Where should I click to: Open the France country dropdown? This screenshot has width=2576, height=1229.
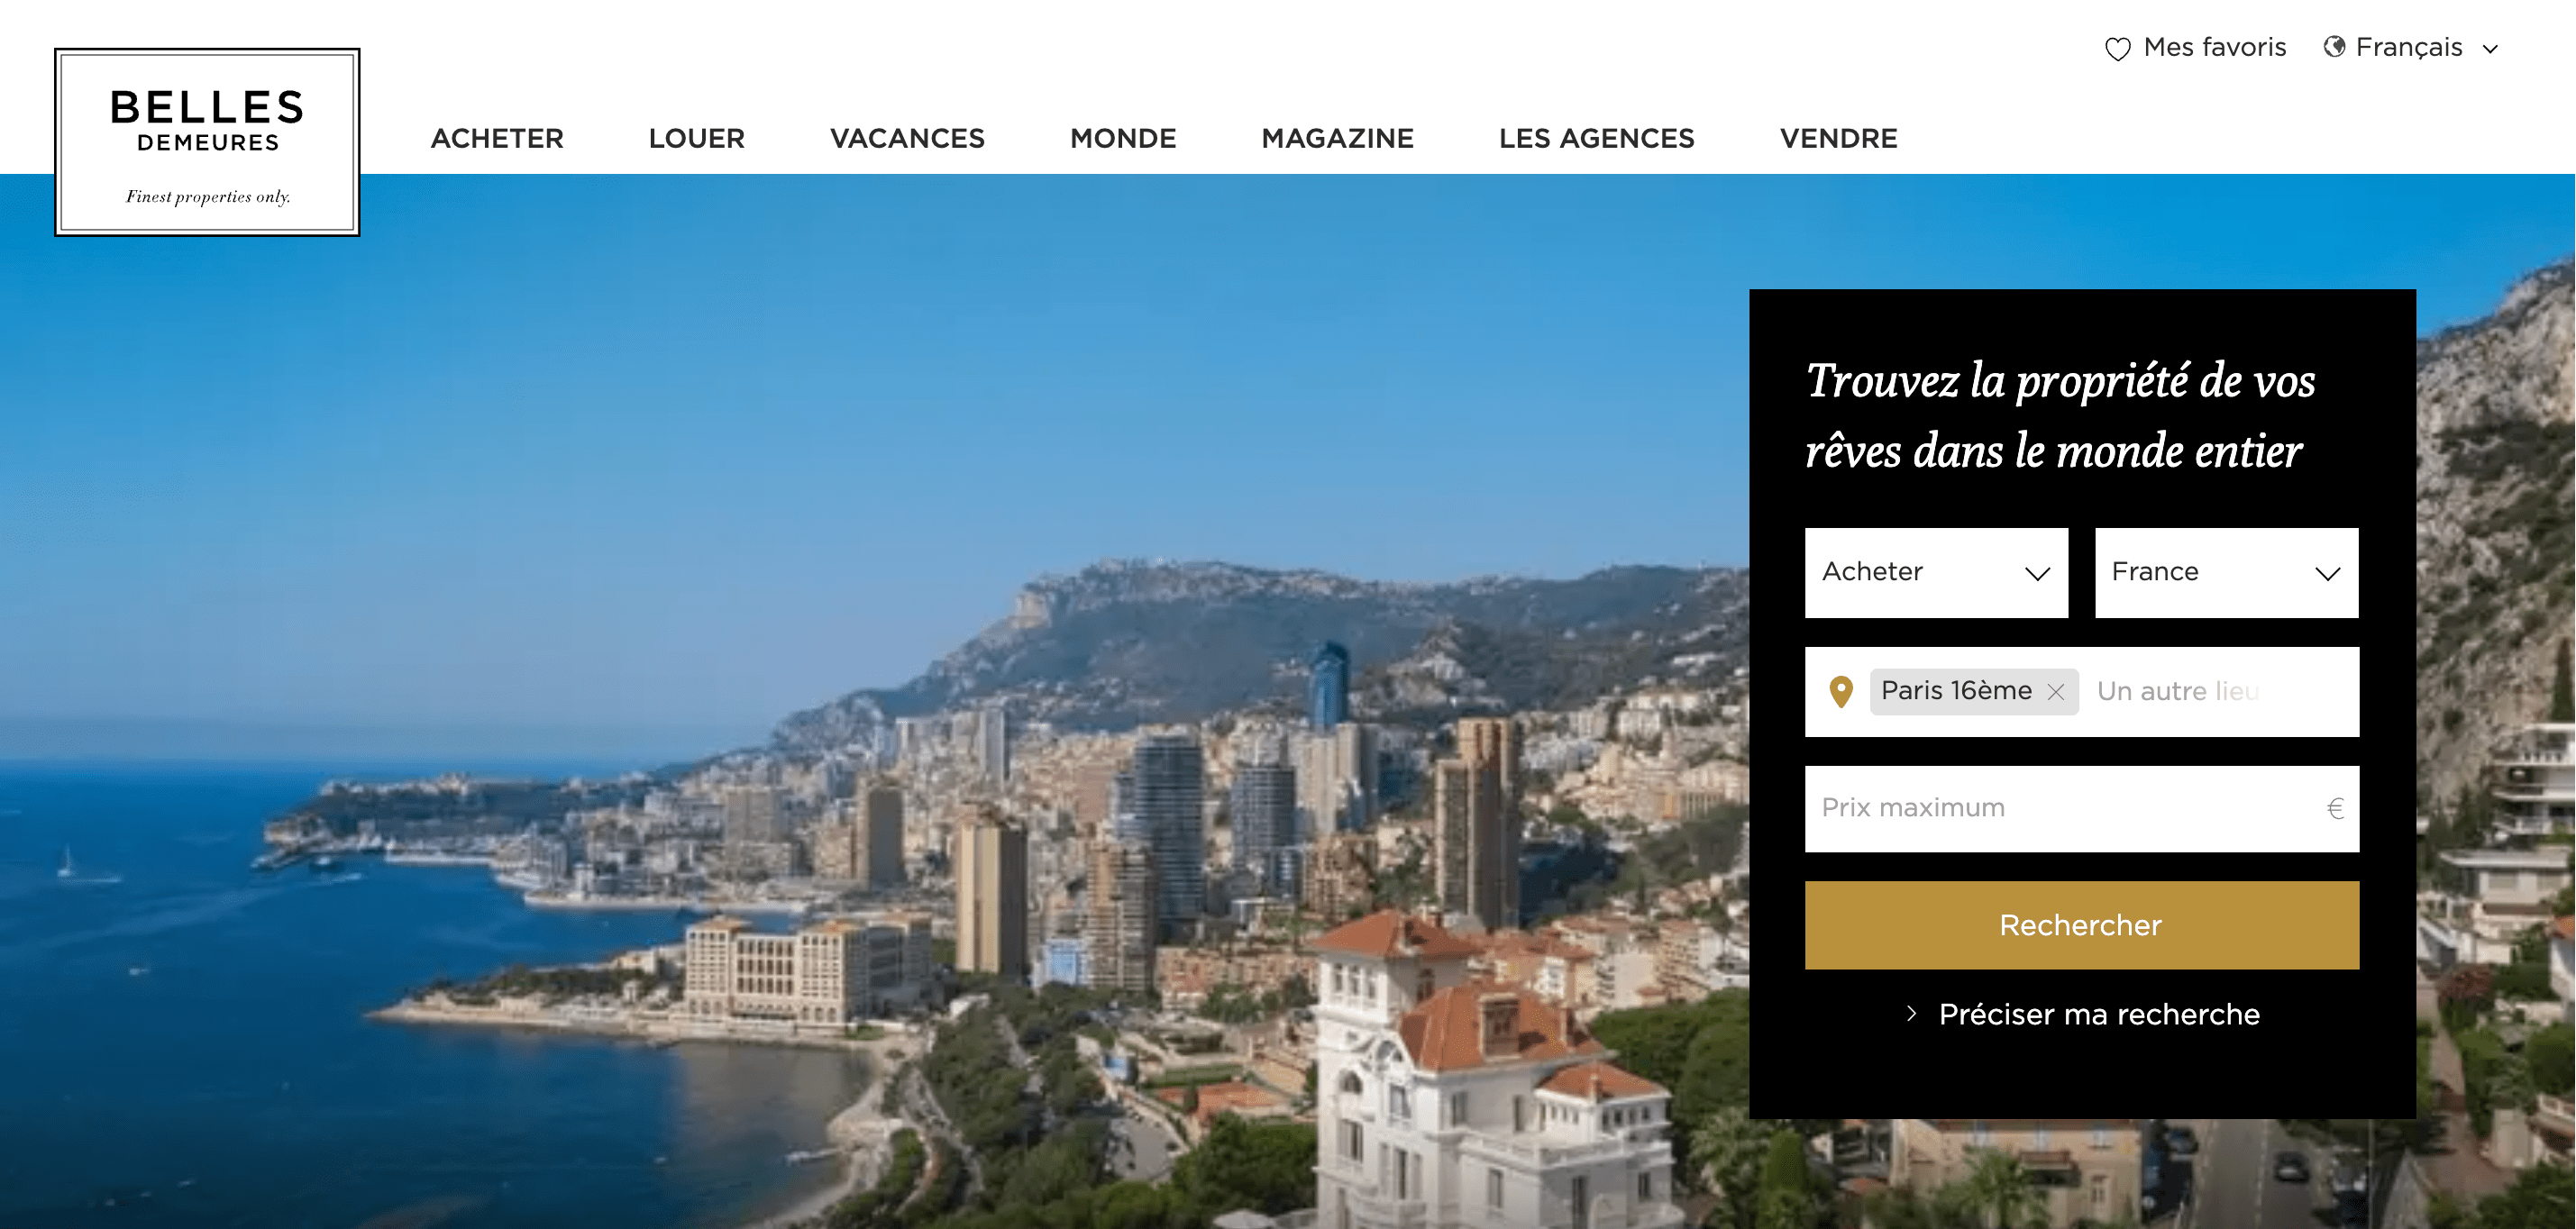2226,572
